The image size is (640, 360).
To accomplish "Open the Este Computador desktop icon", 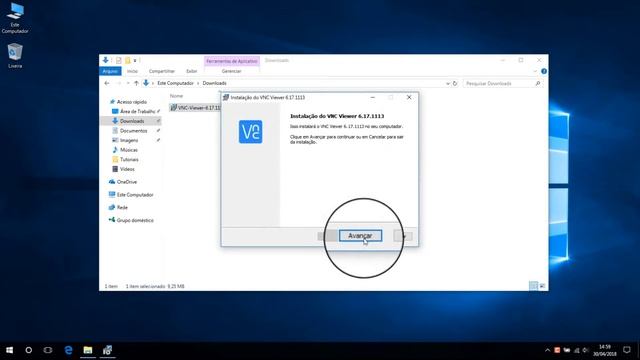I will [15, 19].
